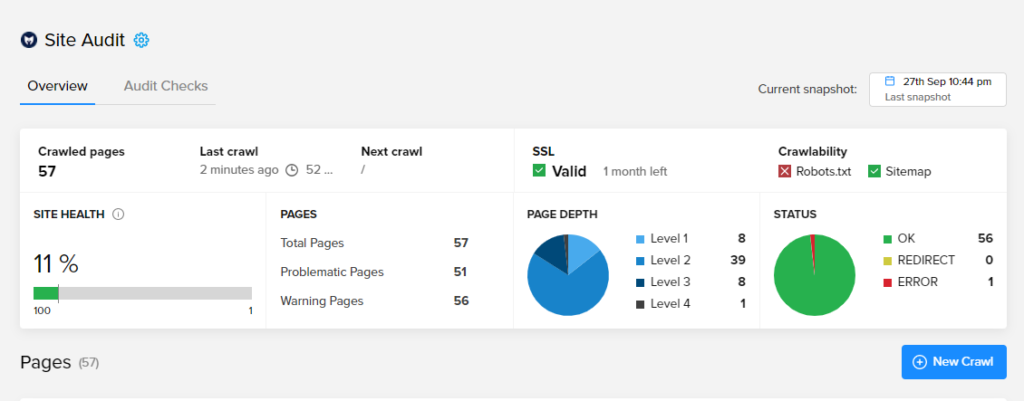Image resolution: width=1024 pixels, height=401 pixels.
Task: Click the plus icon on New Crawl
Action: click(920, 362)
